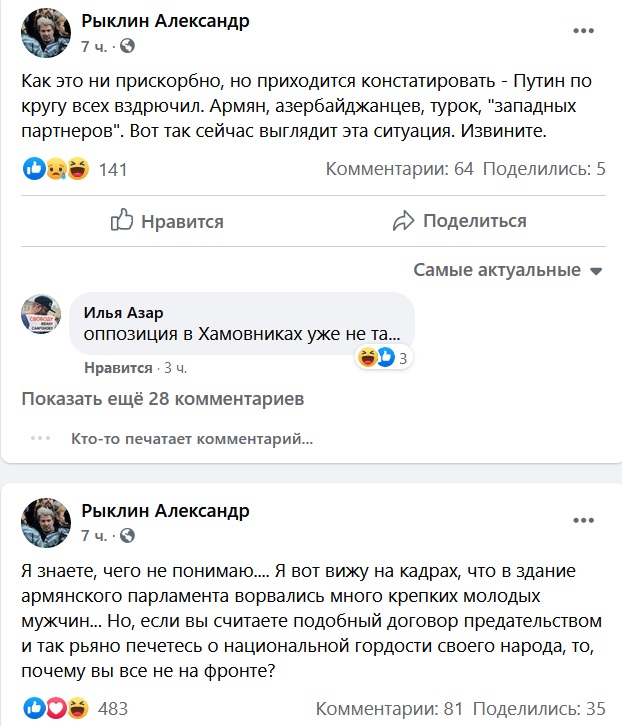Open Илья Азар's profile picture

coord(42,315)
